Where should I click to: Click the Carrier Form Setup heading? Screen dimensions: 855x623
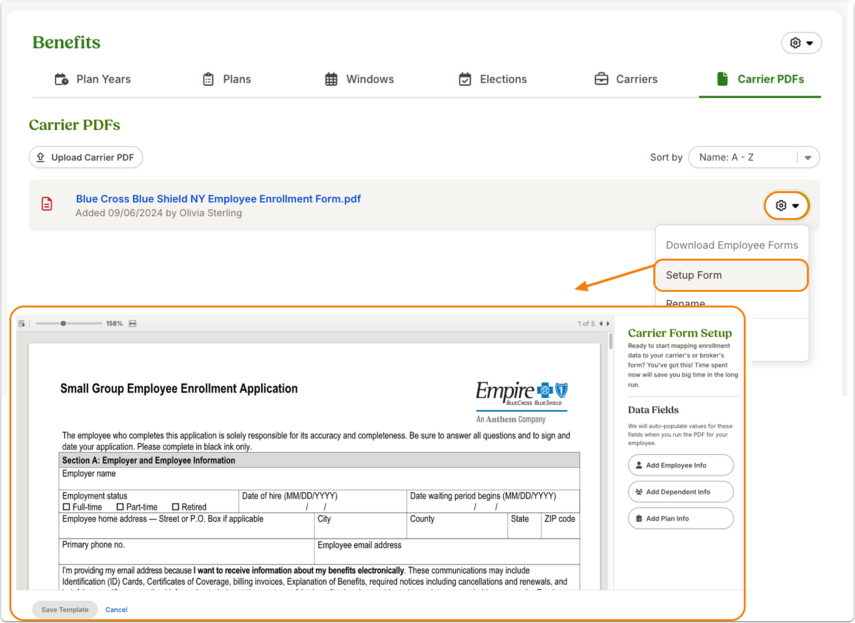(679, 332)
